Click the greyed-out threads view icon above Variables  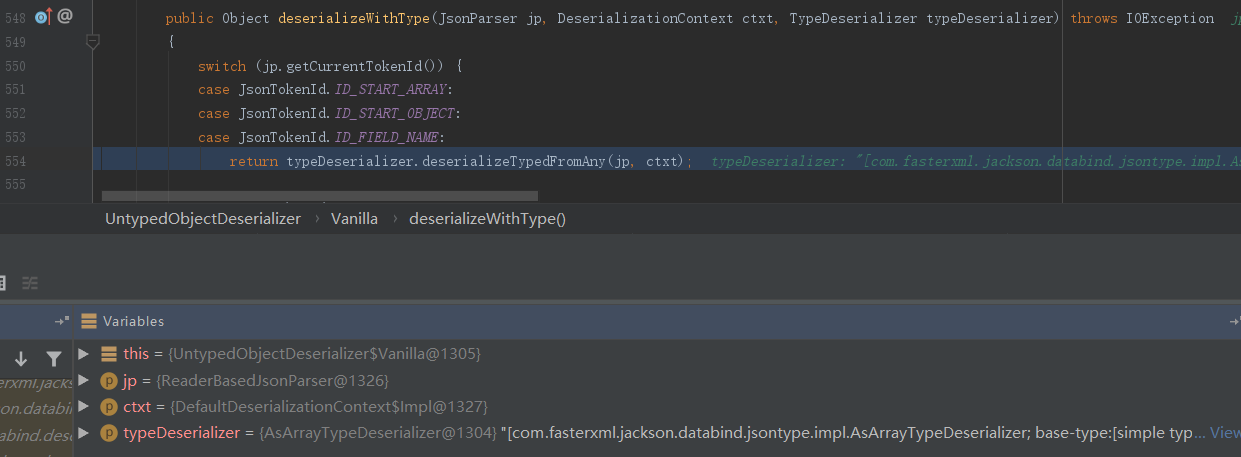pos(30,283)
